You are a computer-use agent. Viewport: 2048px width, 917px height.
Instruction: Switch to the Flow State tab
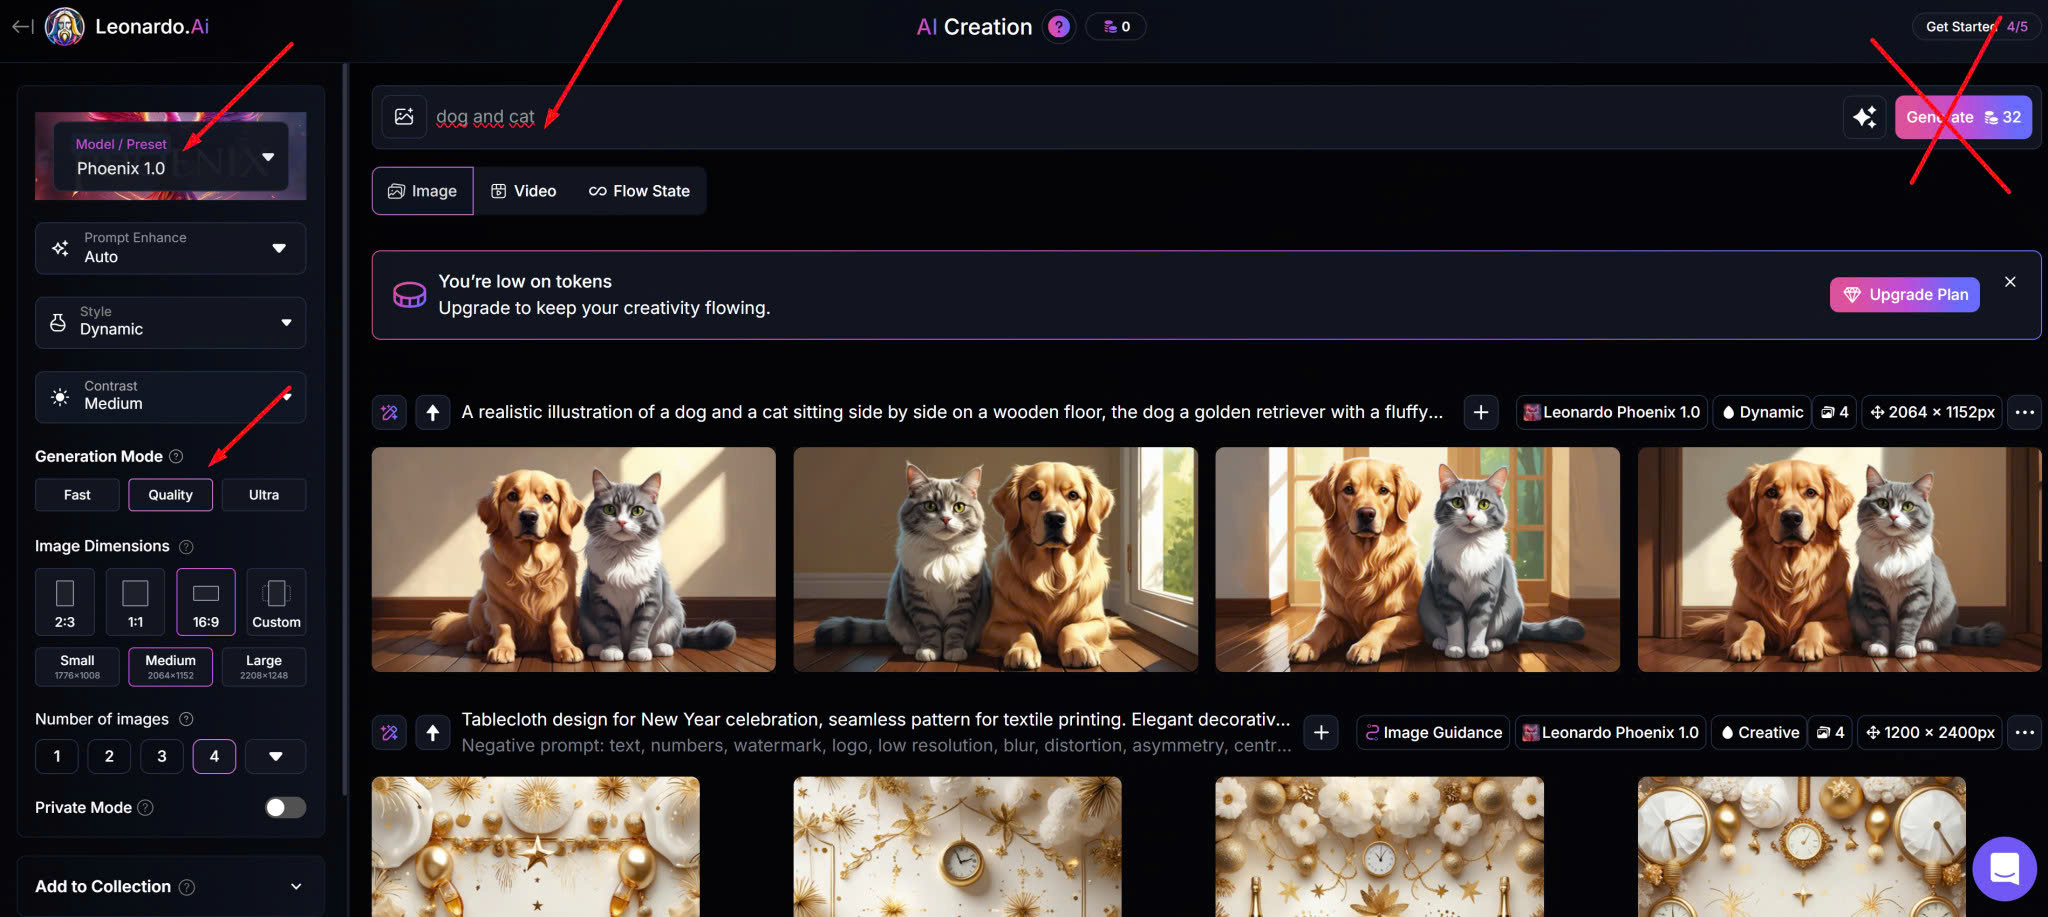pos(640,191)
